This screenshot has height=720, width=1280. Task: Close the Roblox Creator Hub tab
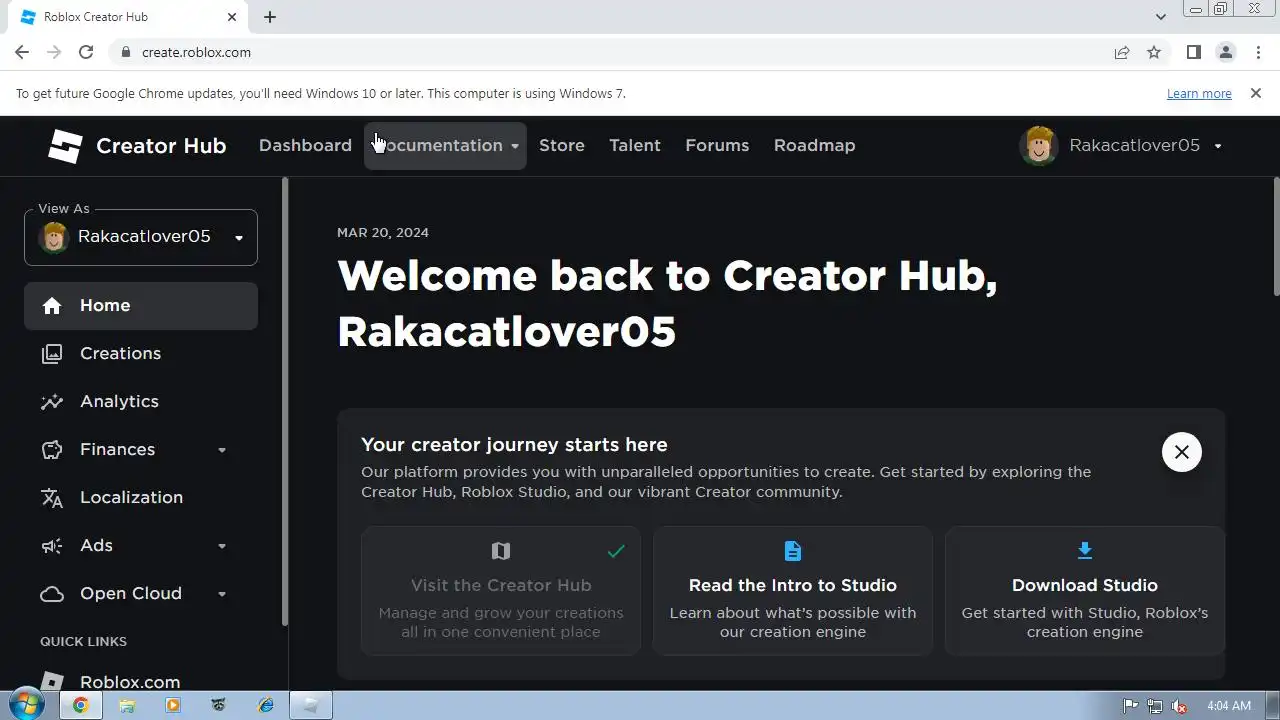point(232,17)
